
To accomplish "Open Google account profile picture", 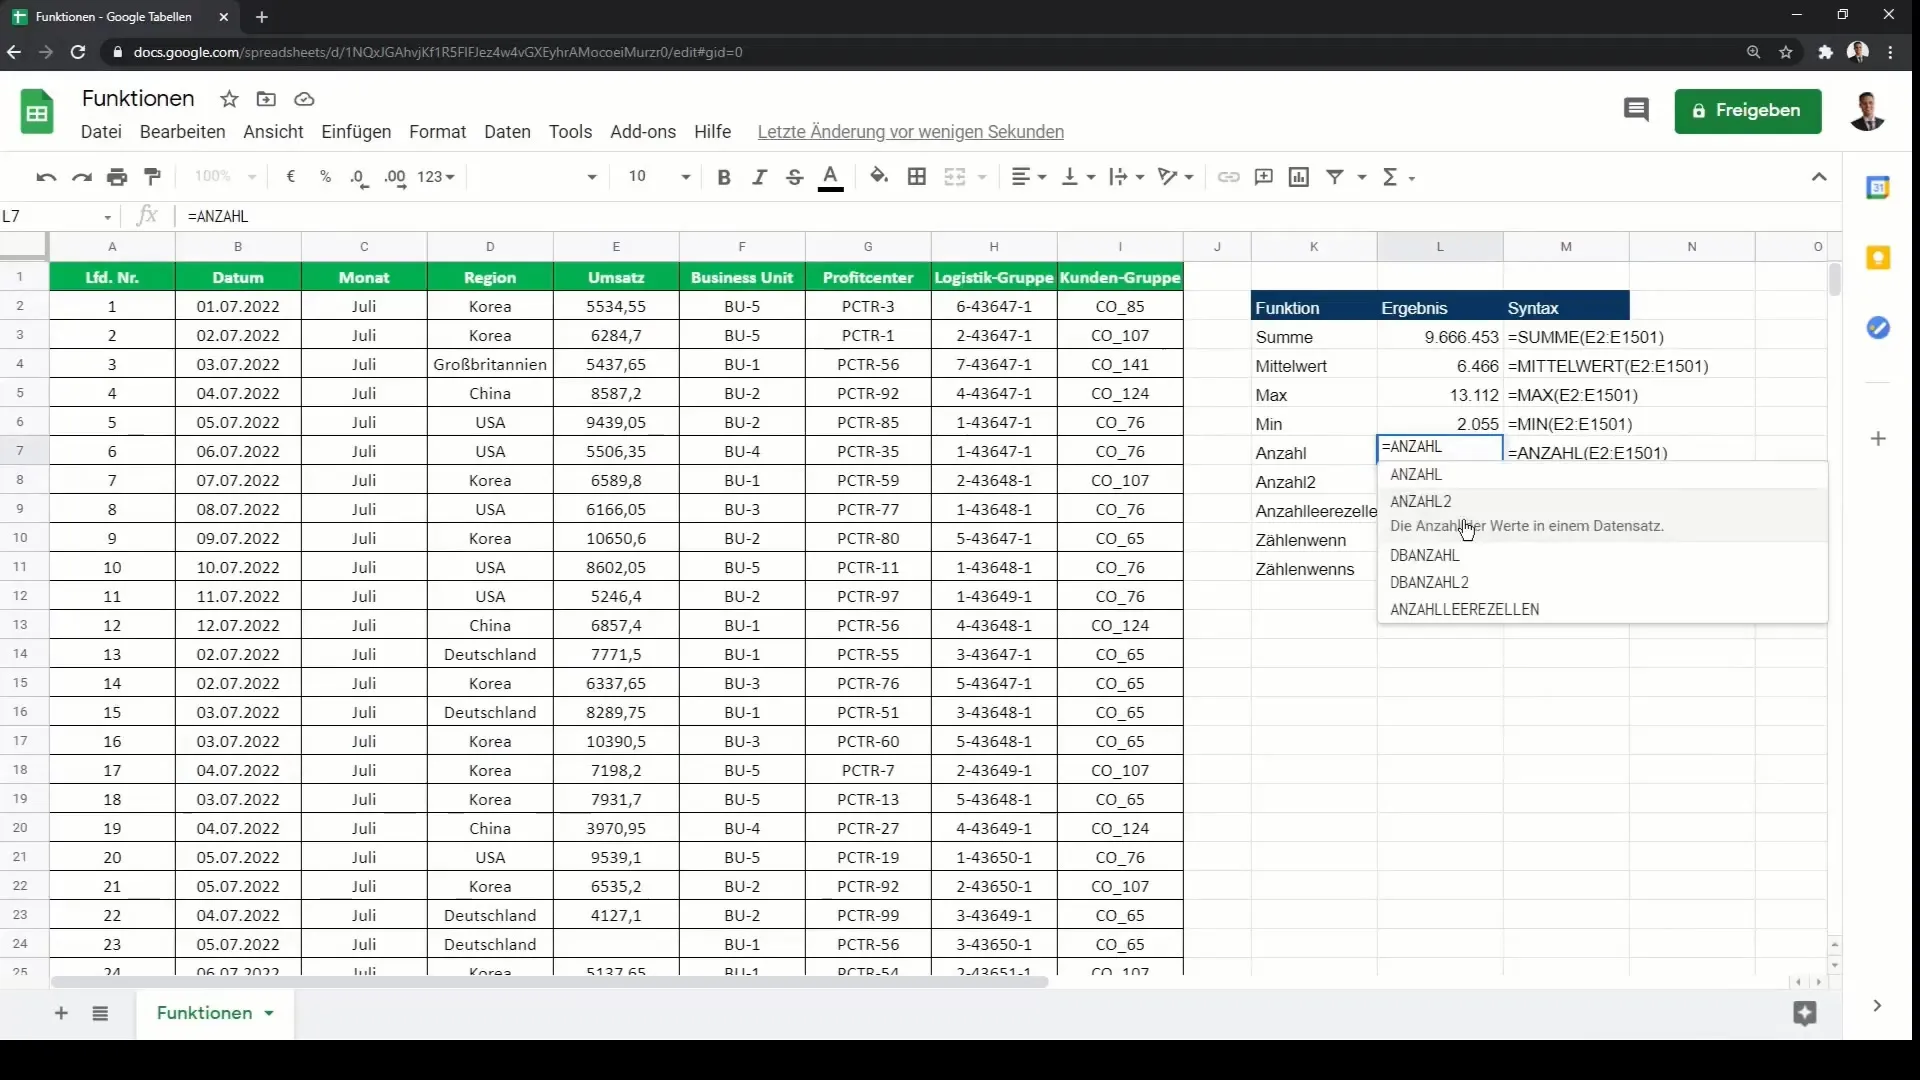I will [1866, 111].
